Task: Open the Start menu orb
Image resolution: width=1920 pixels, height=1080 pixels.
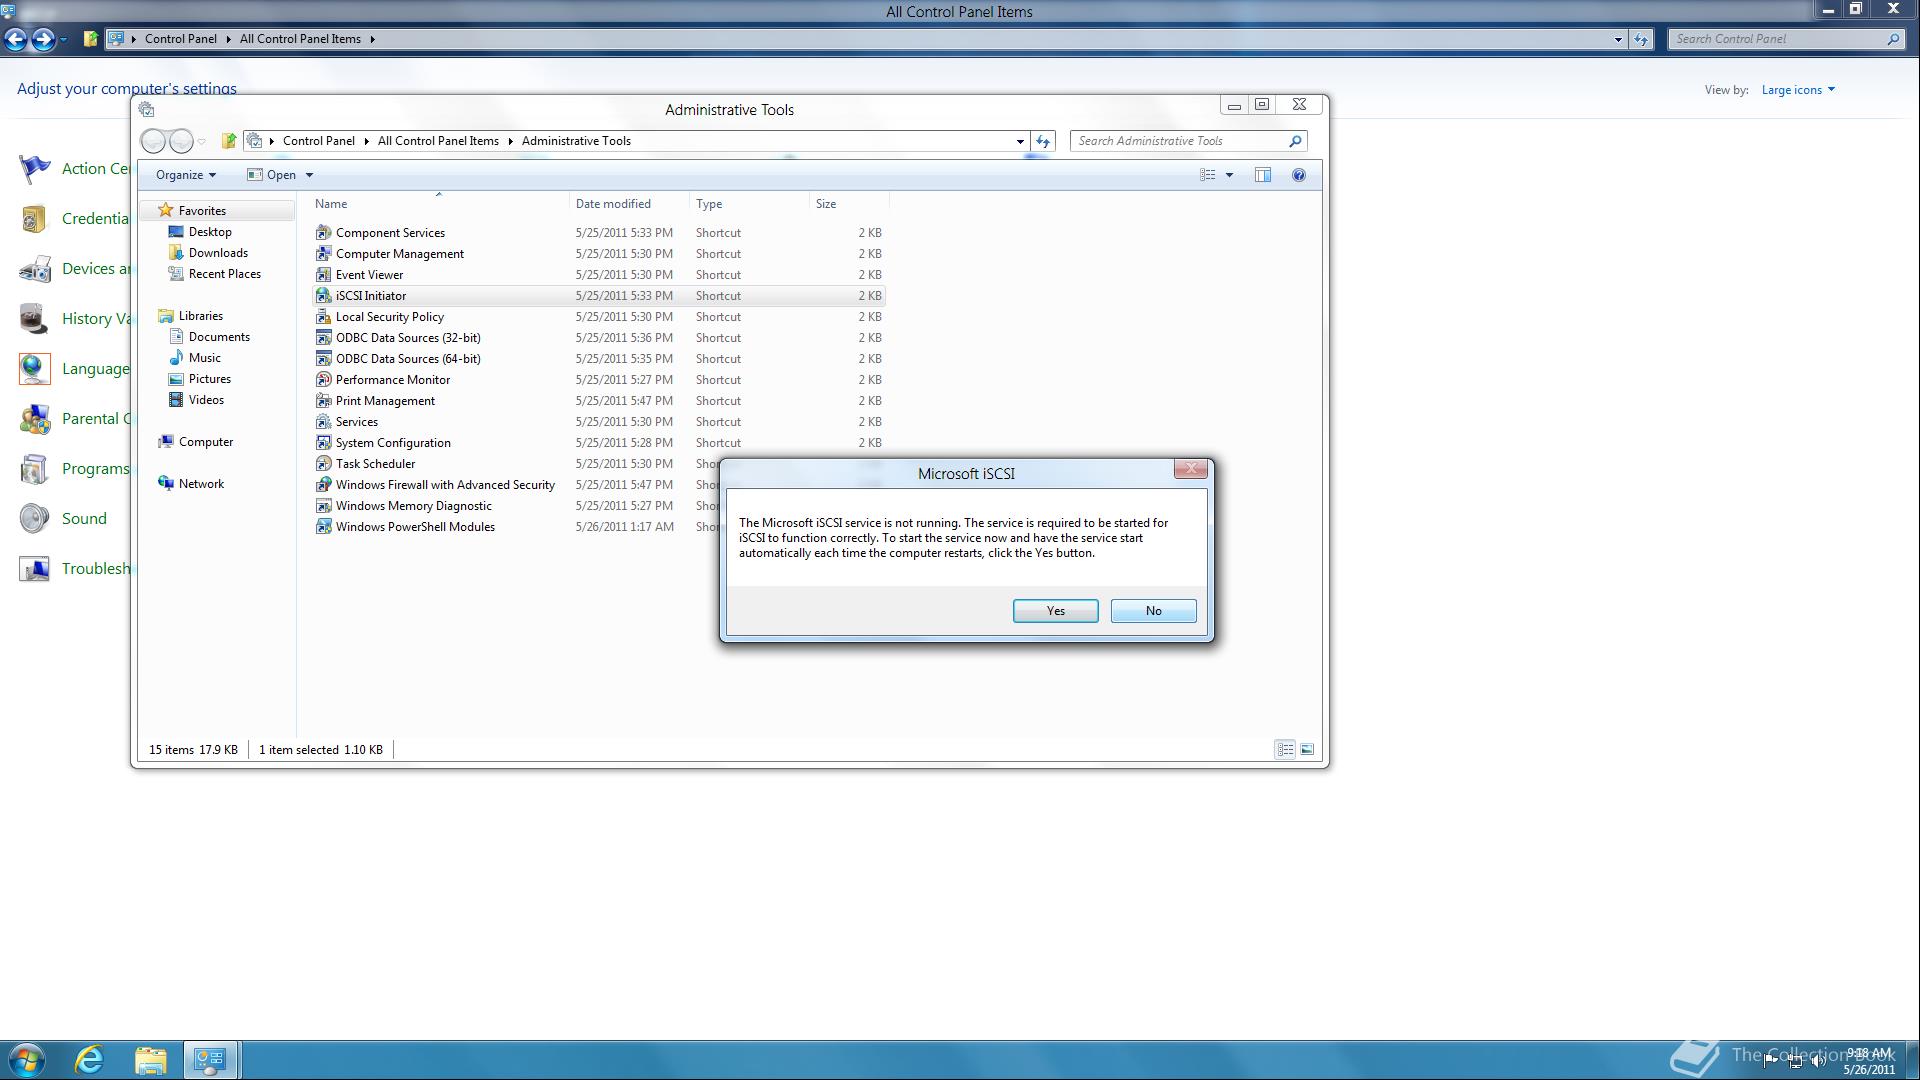Action: click(27, 1060)
